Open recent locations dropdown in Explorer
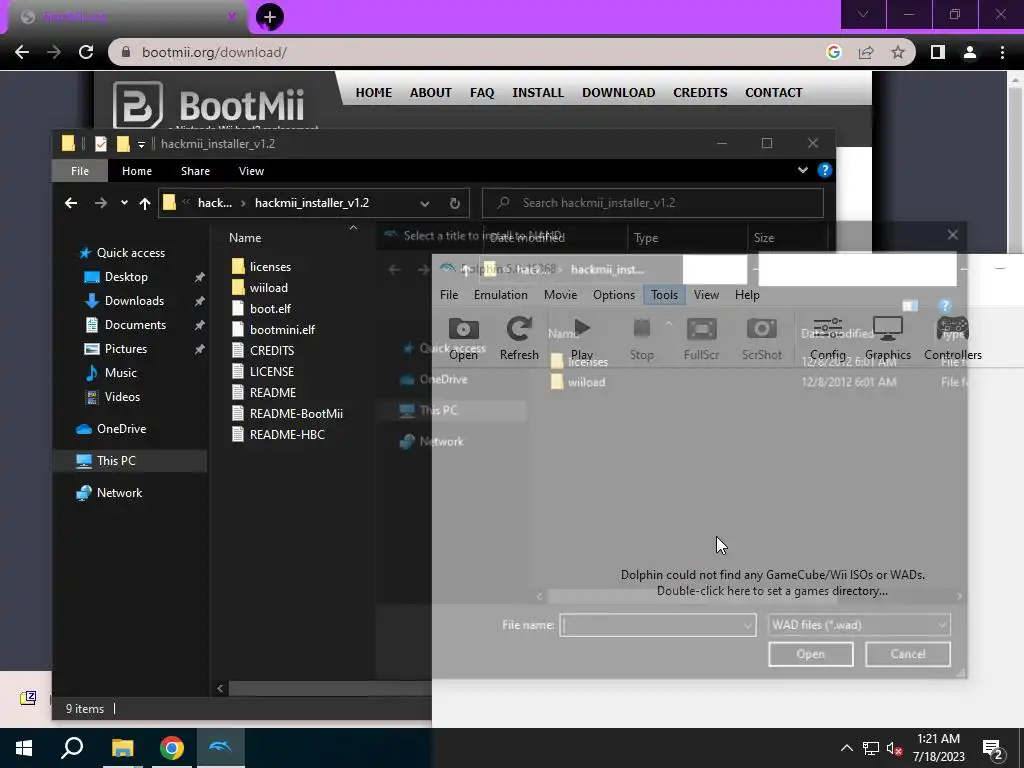 [x=124, y=203]
